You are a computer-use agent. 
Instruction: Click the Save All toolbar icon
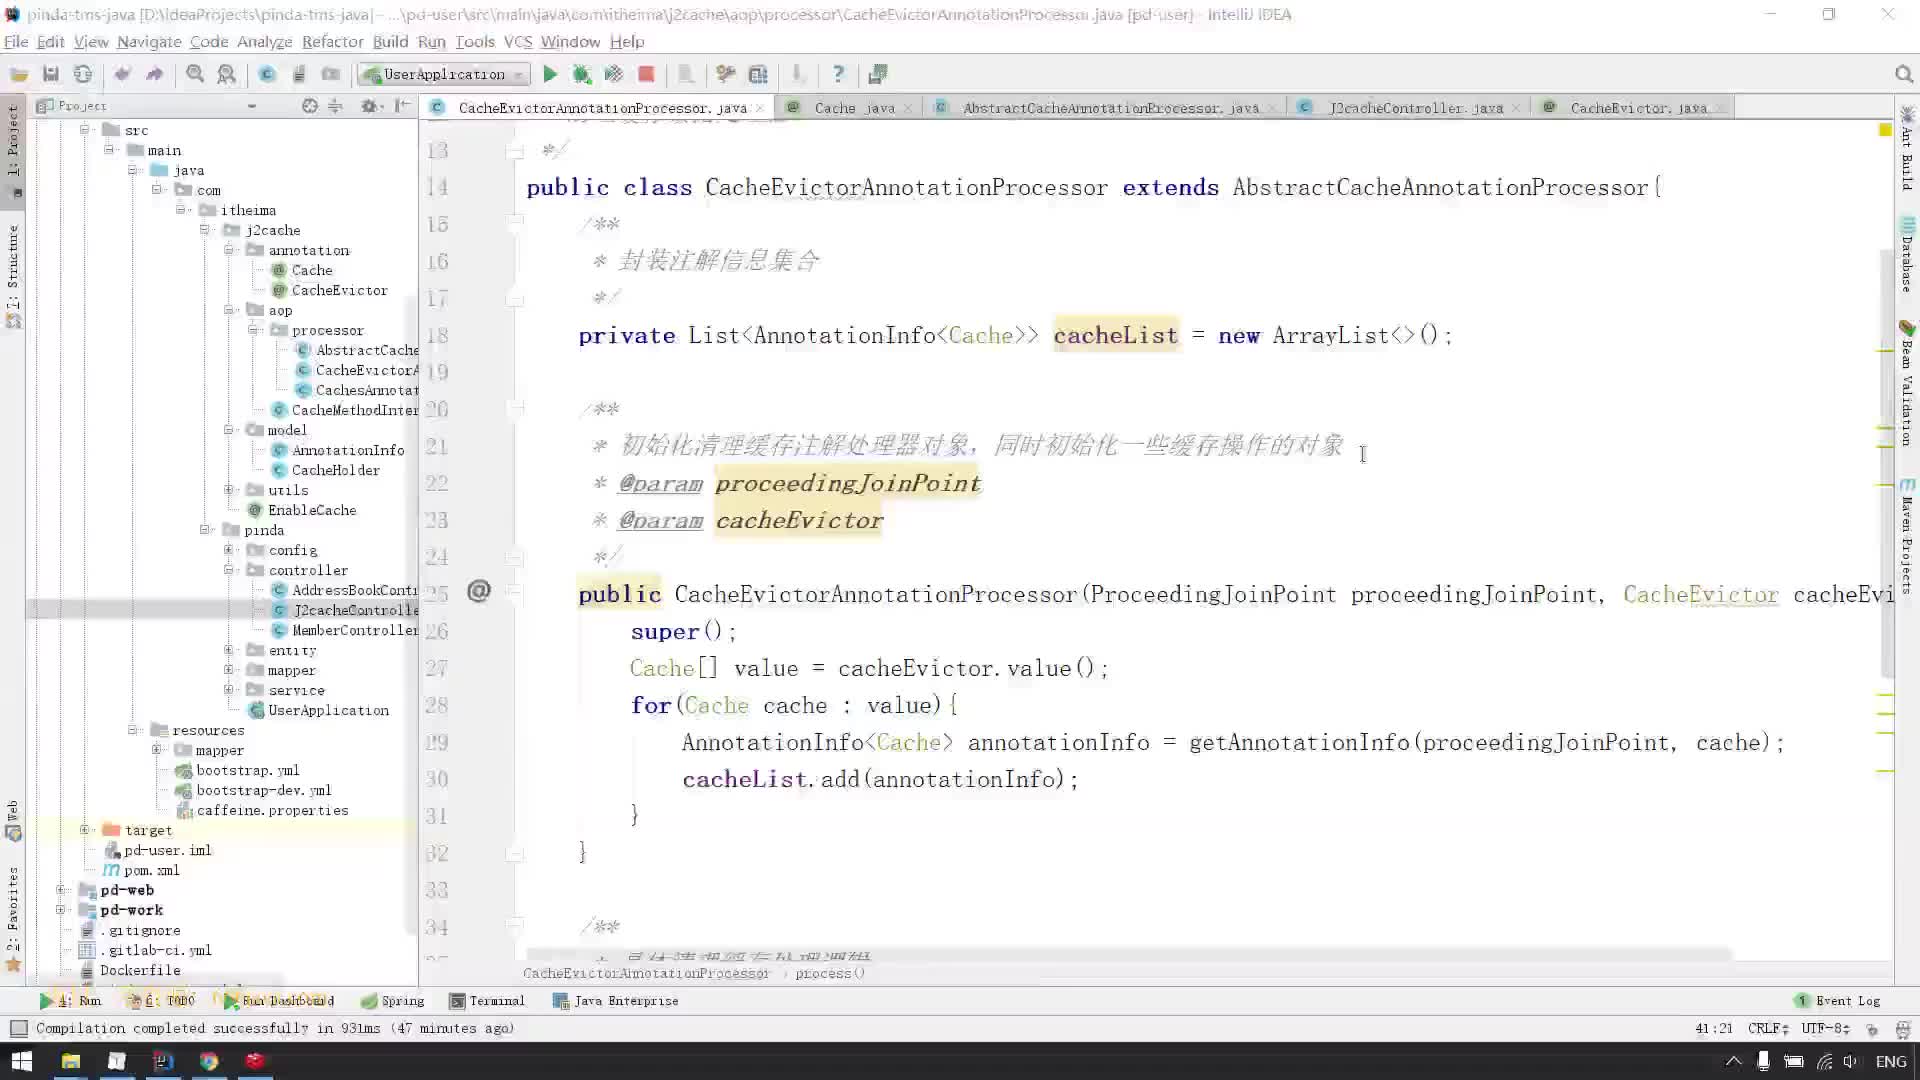[51, 74]
